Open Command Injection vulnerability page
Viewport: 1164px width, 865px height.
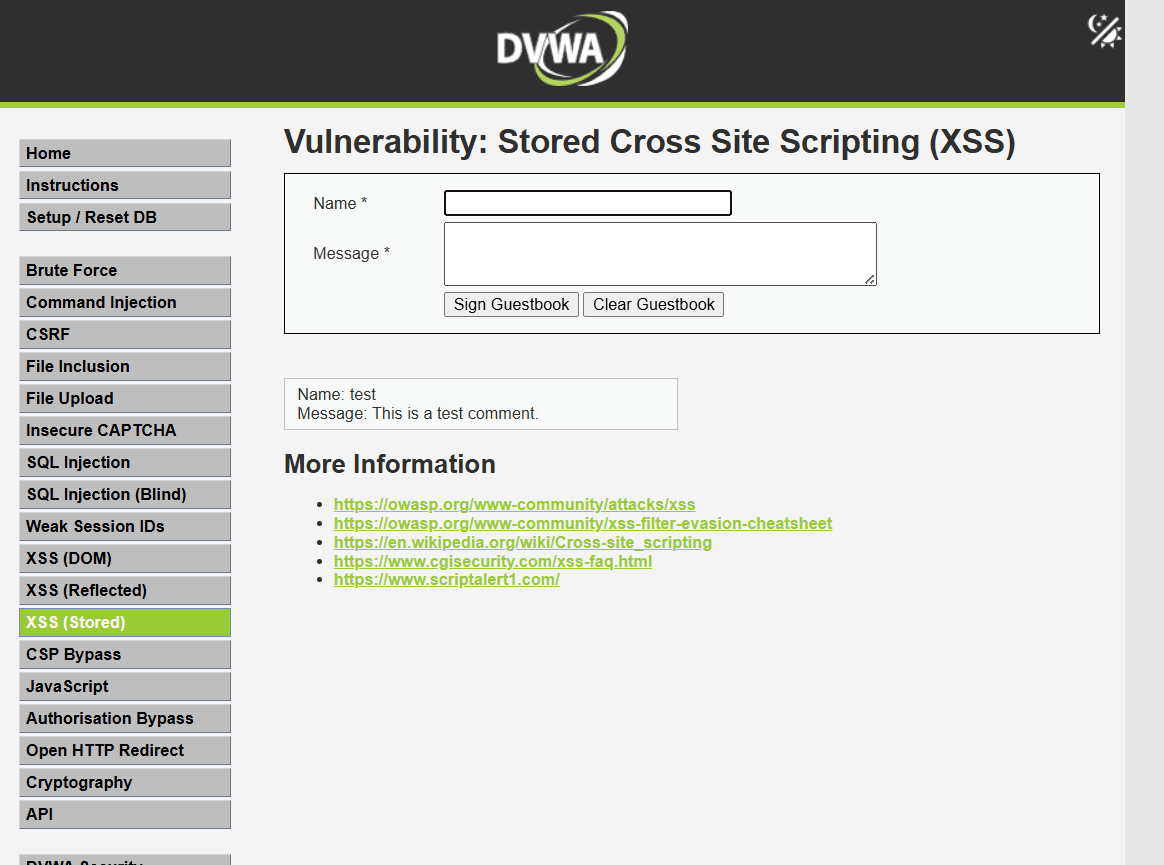point(125,302)
